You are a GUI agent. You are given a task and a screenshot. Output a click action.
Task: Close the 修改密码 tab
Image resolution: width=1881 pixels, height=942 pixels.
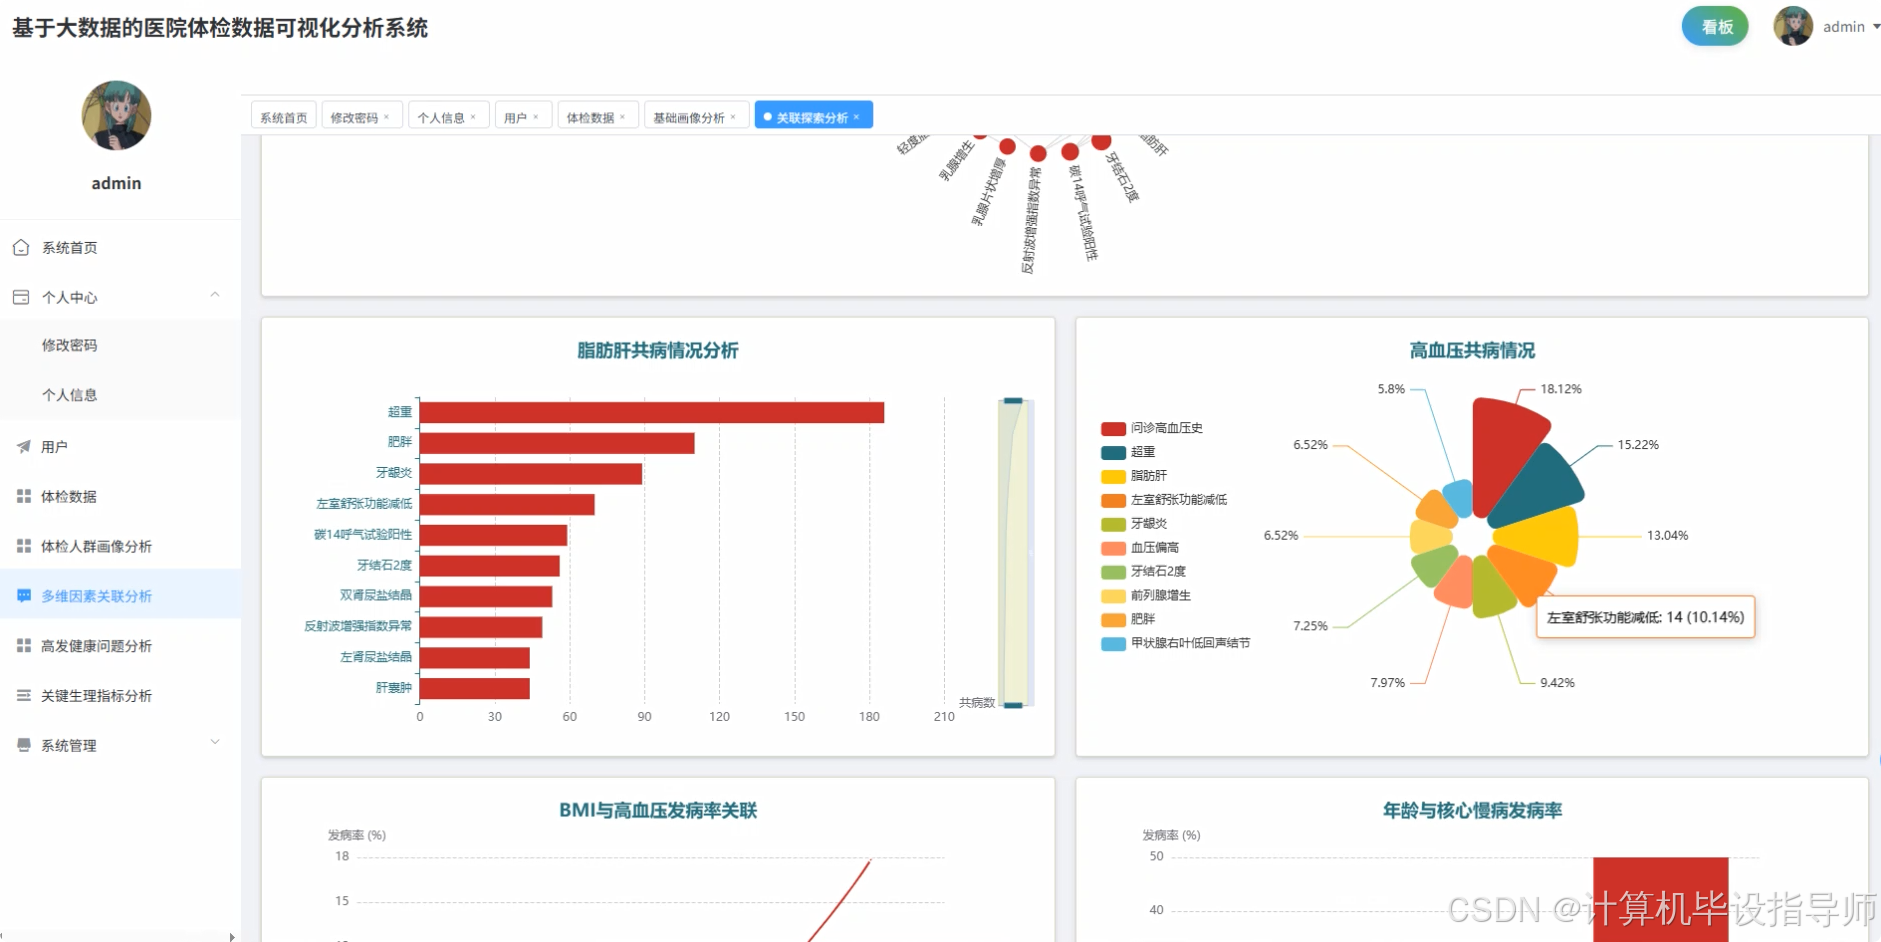[x=387, y=117]
